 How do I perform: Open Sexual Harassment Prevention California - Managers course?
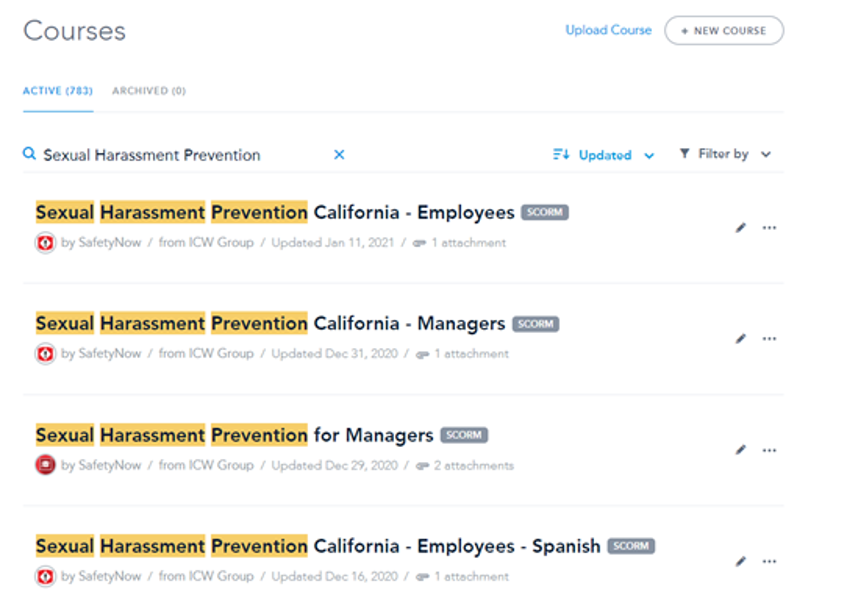pos(270,324)
